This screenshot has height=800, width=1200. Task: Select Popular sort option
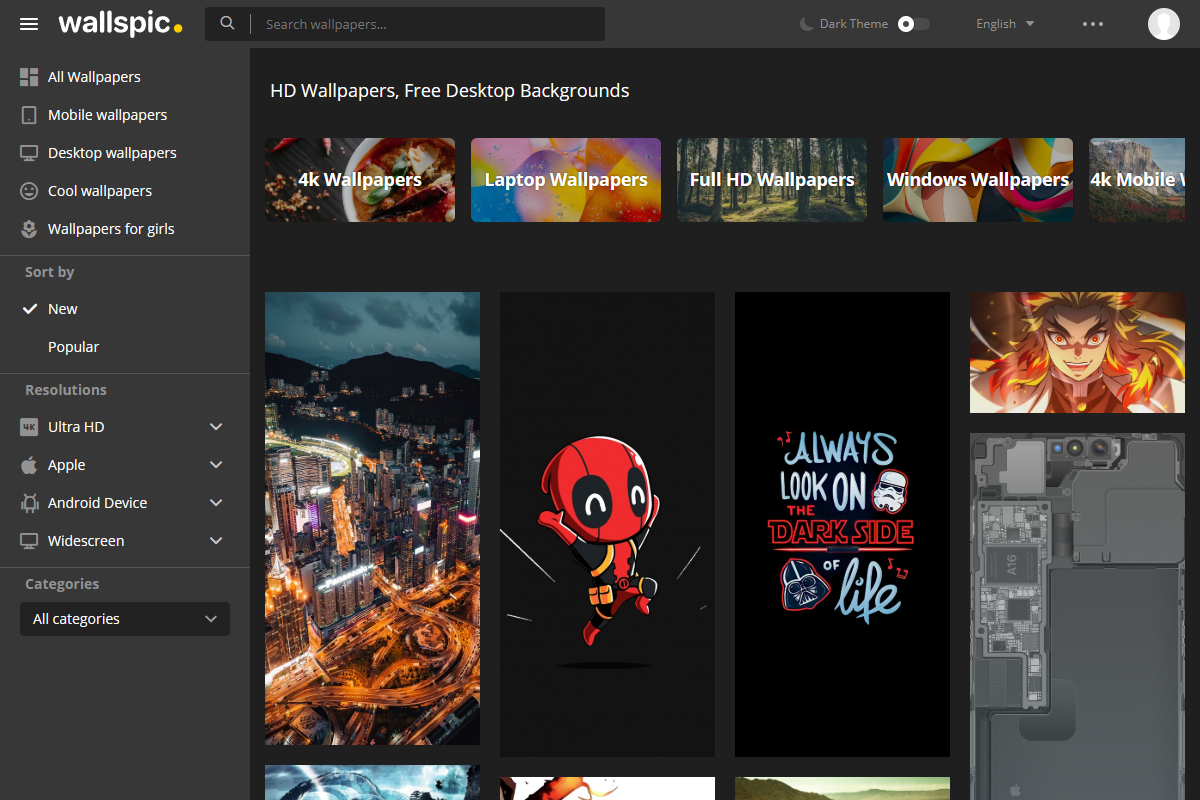(73, 347)
